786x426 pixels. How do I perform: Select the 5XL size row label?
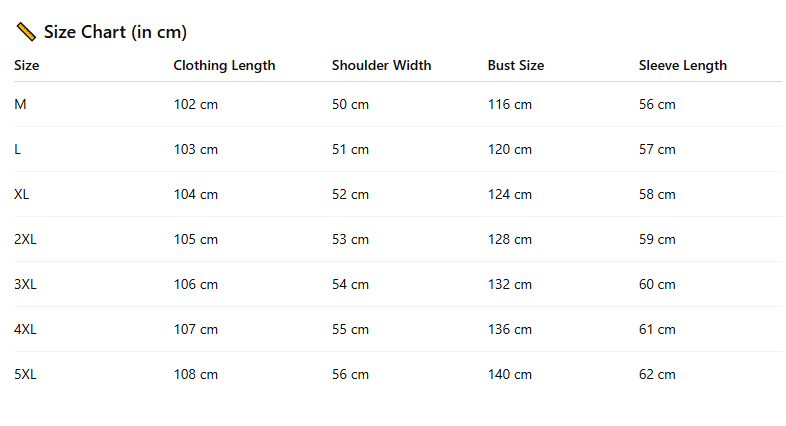25,374
